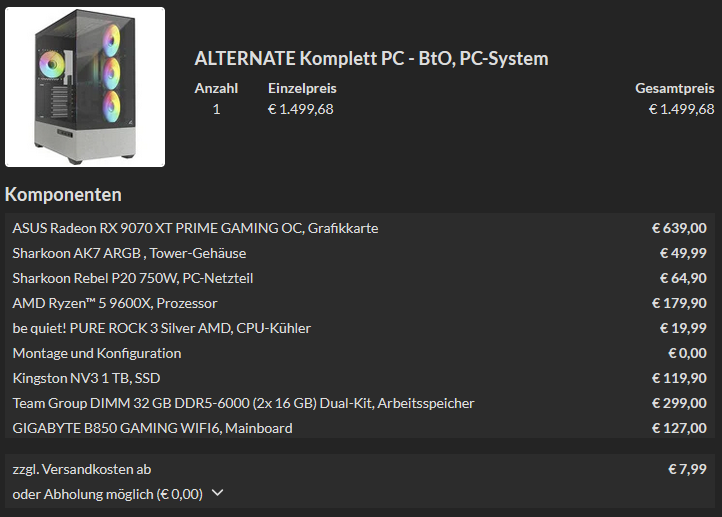
Task: Open the PC case product thumbnail
Action: tap(85, 87)
